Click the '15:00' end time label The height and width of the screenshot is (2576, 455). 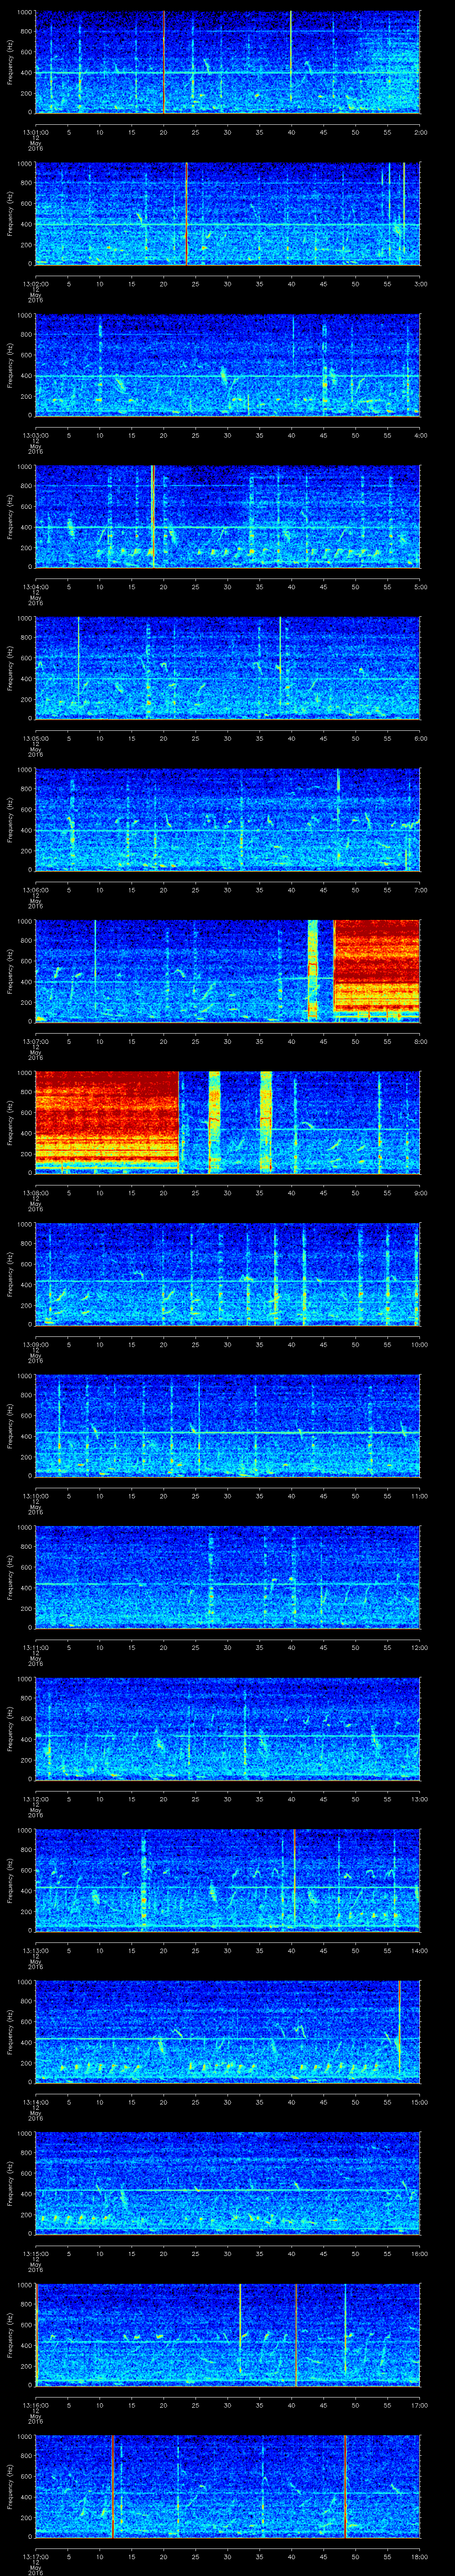pyautogui.click(x=419, y=2101)
